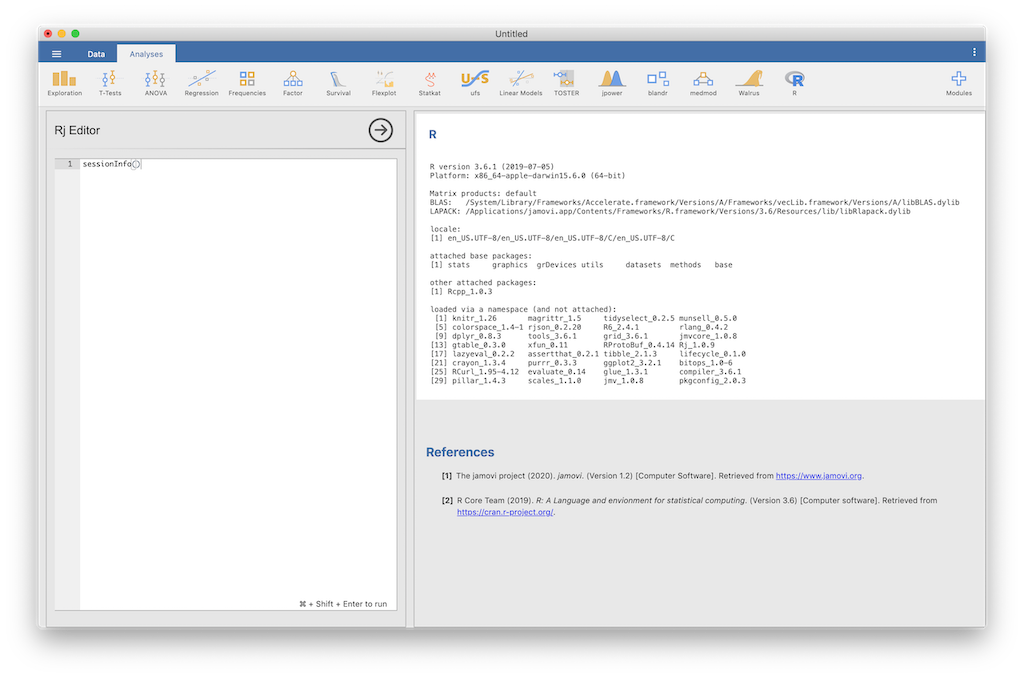
Task: Click the sessionInfo() code text
Action: (x=111, y=164)
